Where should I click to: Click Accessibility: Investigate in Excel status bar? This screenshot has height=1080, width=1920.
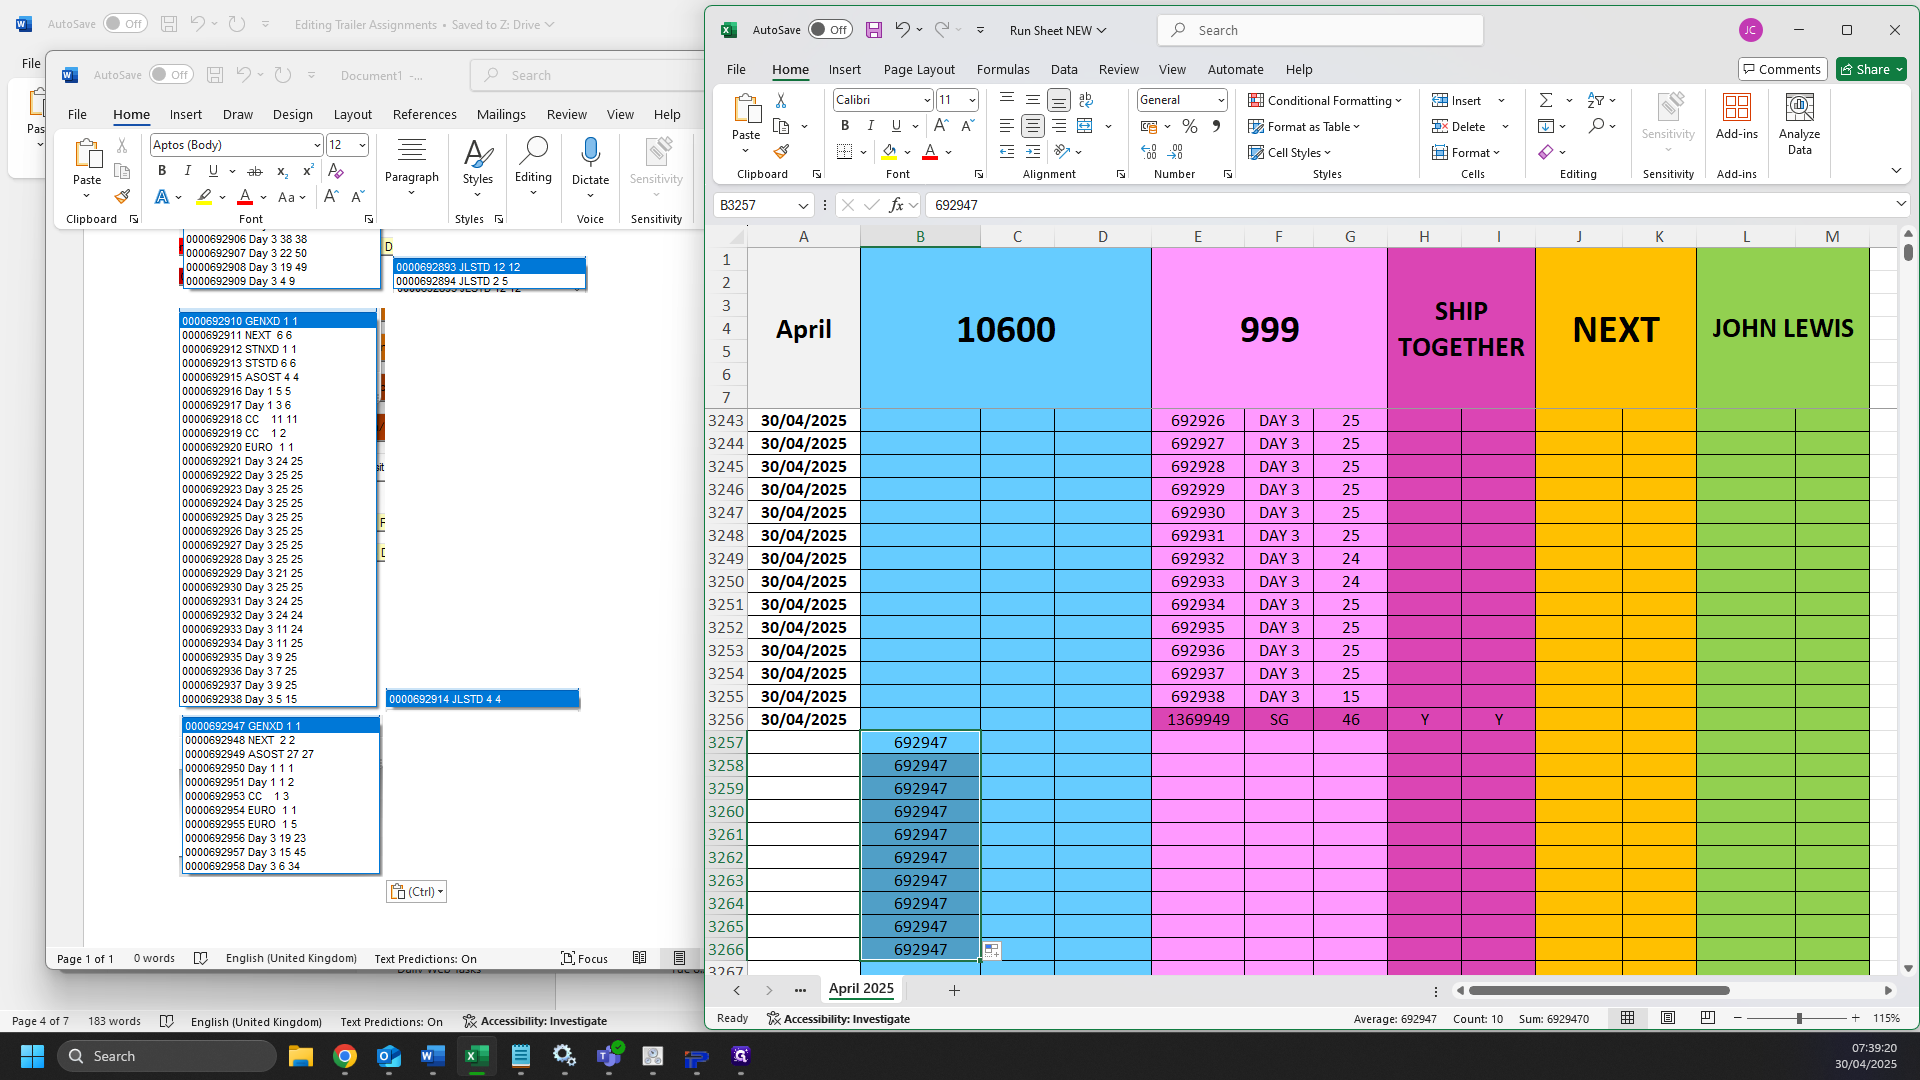coord(838,1018)
